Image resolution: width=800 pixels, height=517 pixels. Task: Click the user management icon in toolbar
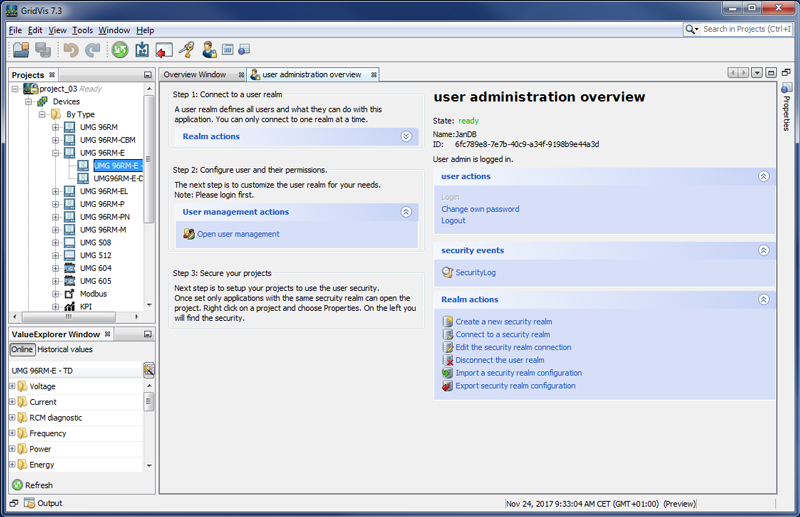[209, 49]
